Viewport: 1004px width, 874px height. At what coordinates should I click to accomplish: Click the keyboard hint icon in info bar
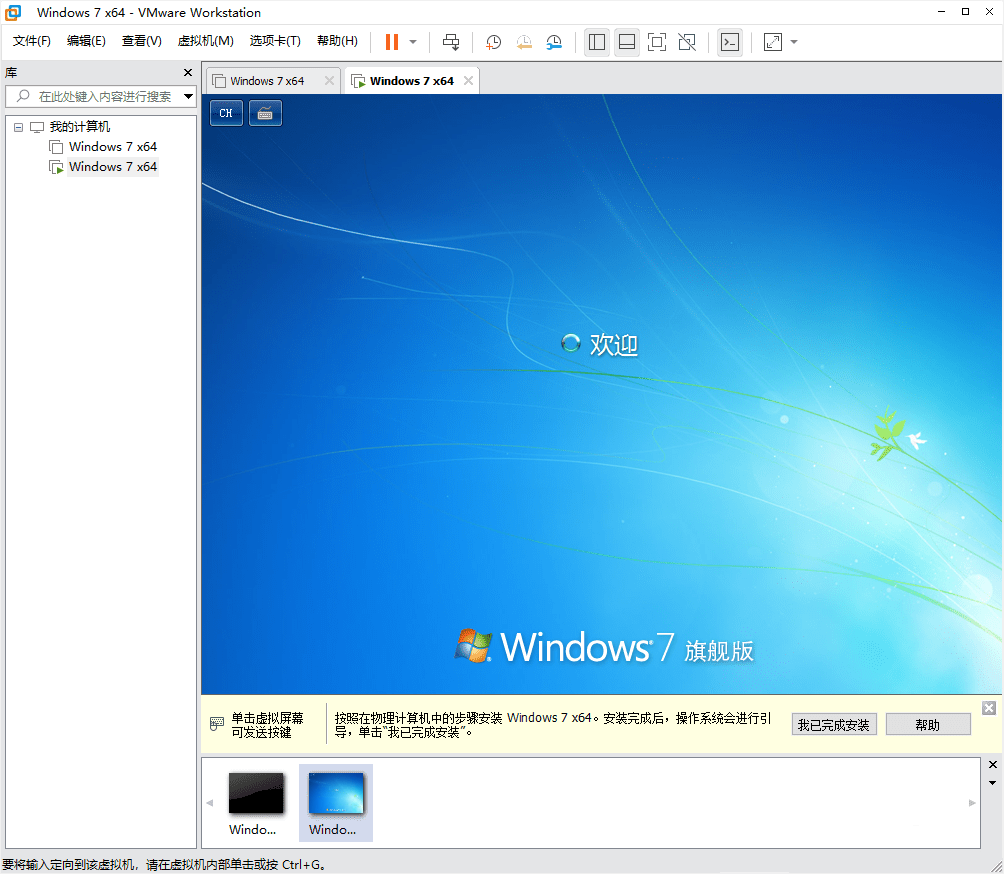pos(217,724)
